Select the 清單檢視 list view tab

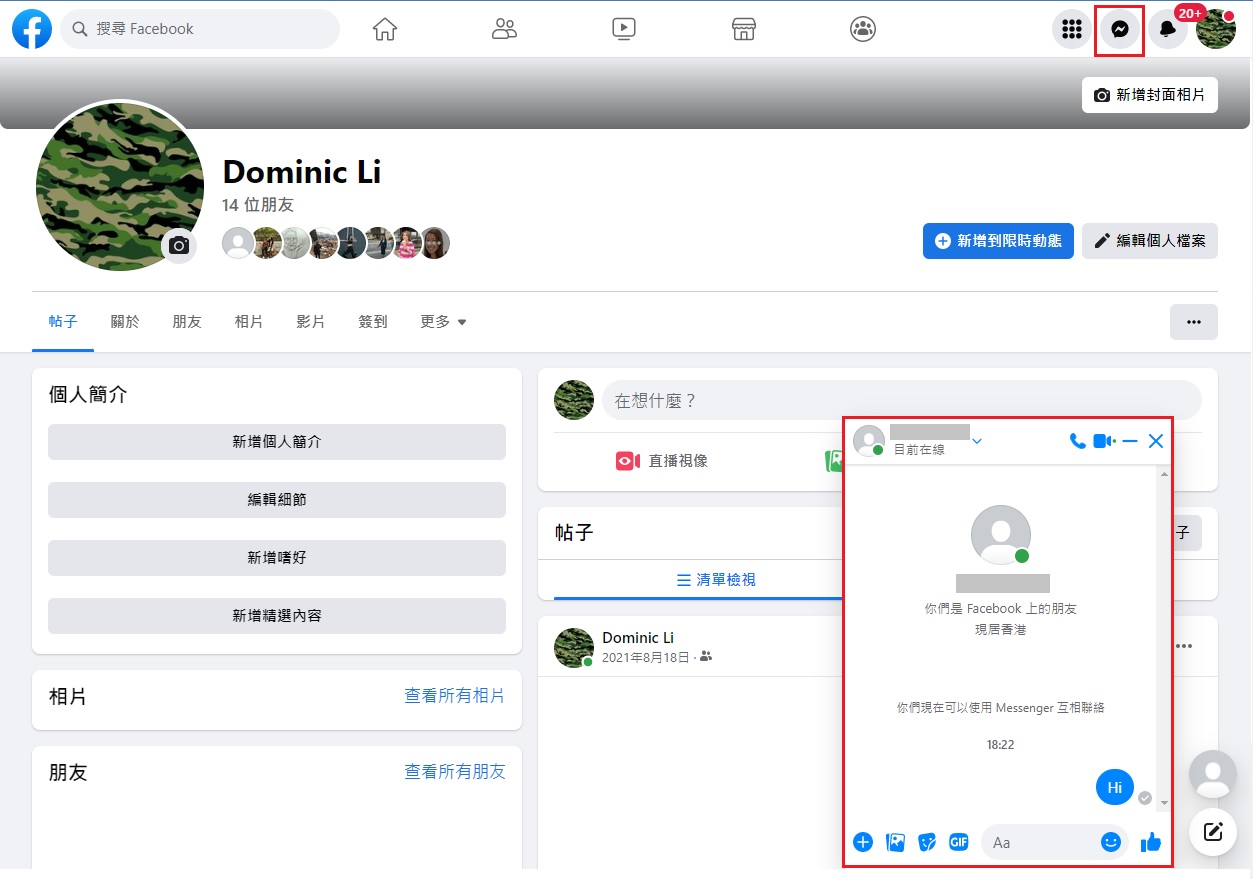point(716,580)
